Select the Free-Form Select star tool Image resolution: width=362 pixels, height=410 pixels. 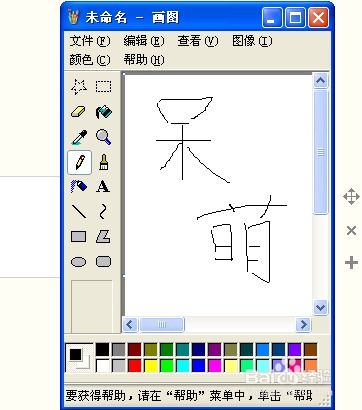coord(79,87)
